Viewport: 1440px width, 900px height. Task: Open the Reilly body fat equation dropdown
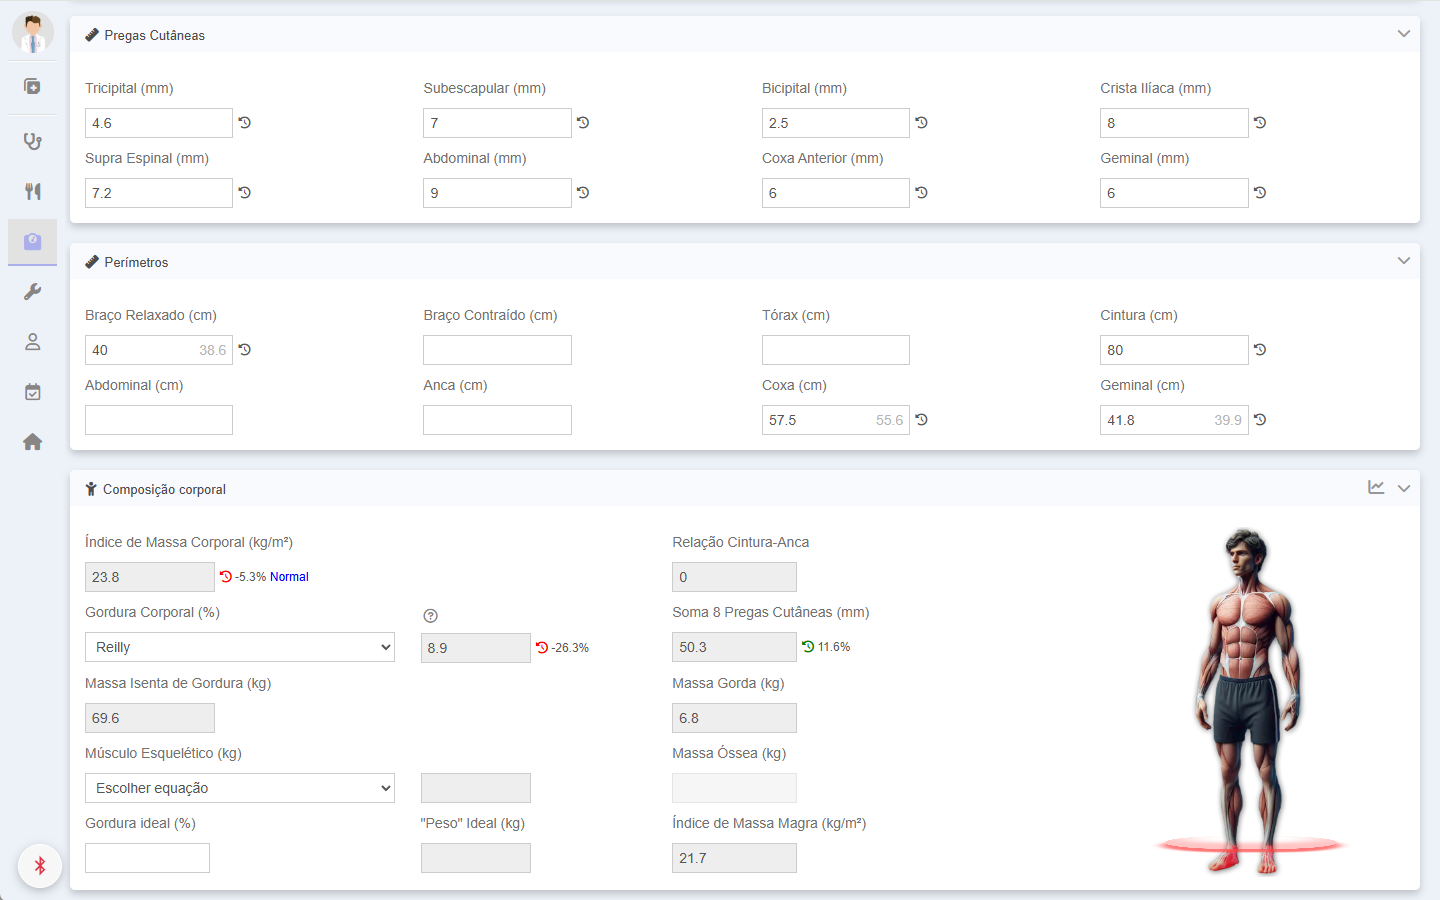coord(240,647)
